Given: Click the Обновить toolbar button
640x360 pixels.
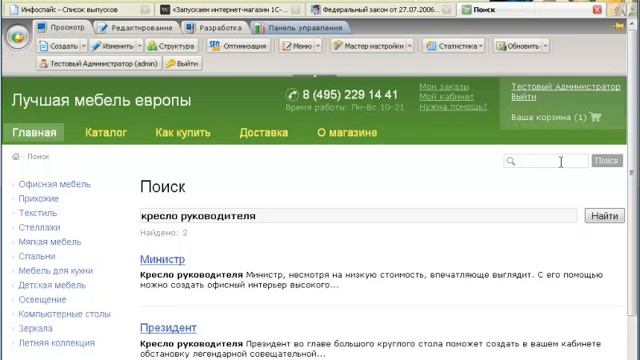Looking at the screenshot, I should click(518, 46).
